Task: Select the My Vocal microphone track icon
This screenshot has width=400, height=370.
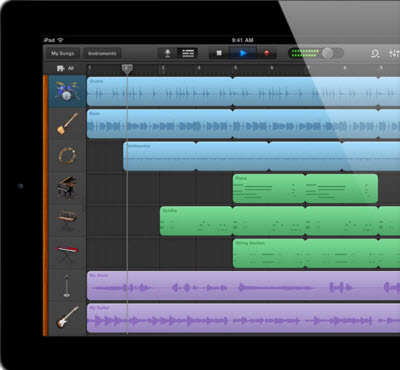Action: [x=67, y=285]
